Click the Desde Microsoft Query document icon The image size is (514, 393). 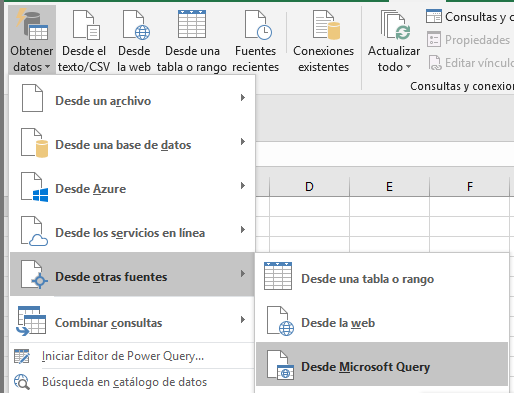[280, 365]
